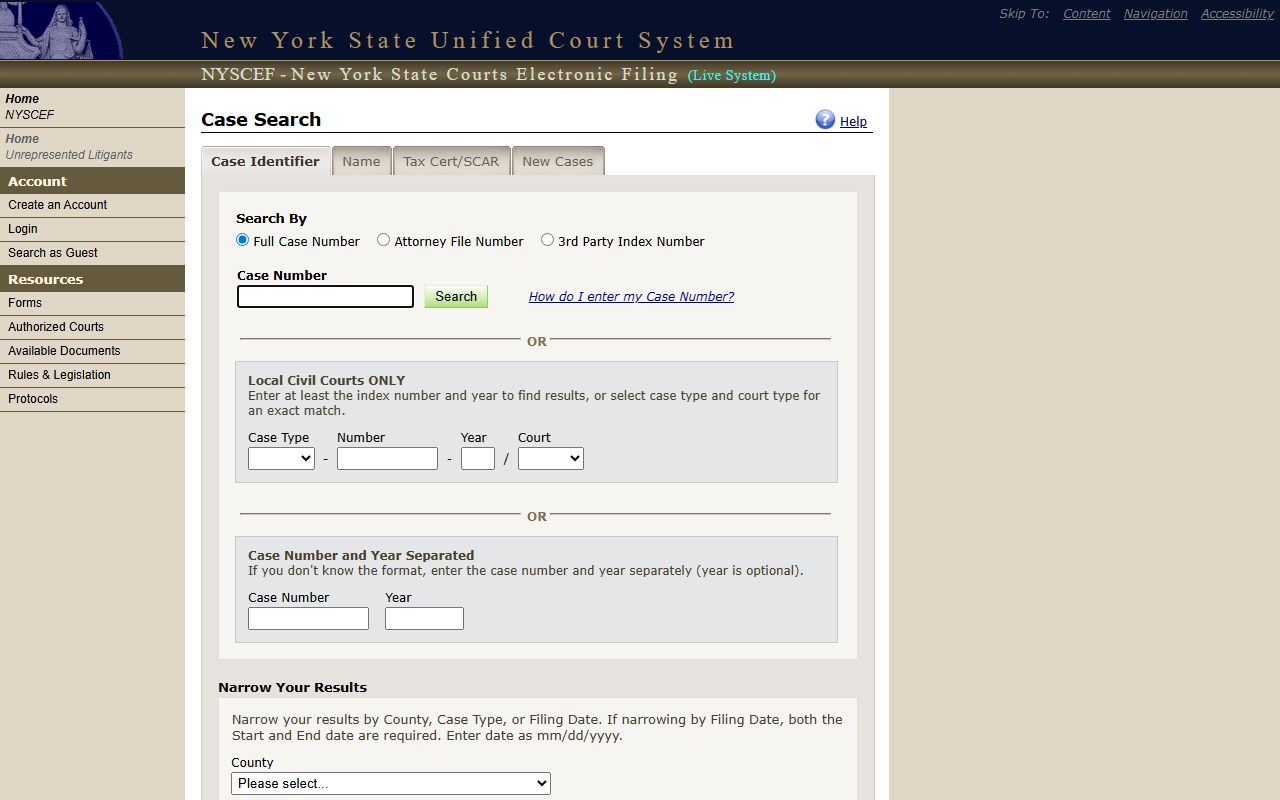Click the Narrow Your Results heading
1280x800 pixels.
292,687
